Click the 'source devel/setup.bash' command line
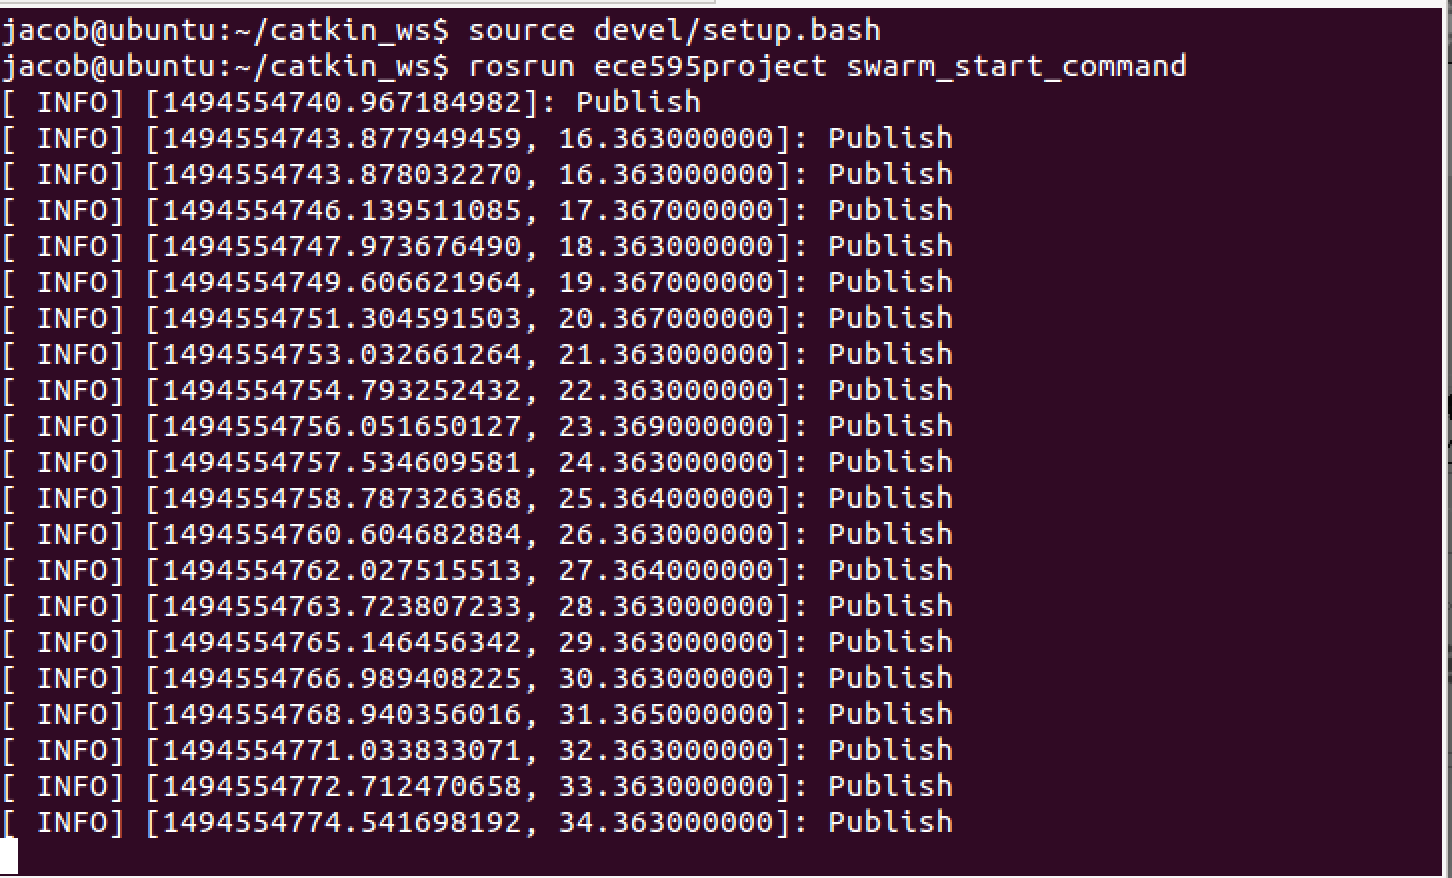 click(441, 30)
